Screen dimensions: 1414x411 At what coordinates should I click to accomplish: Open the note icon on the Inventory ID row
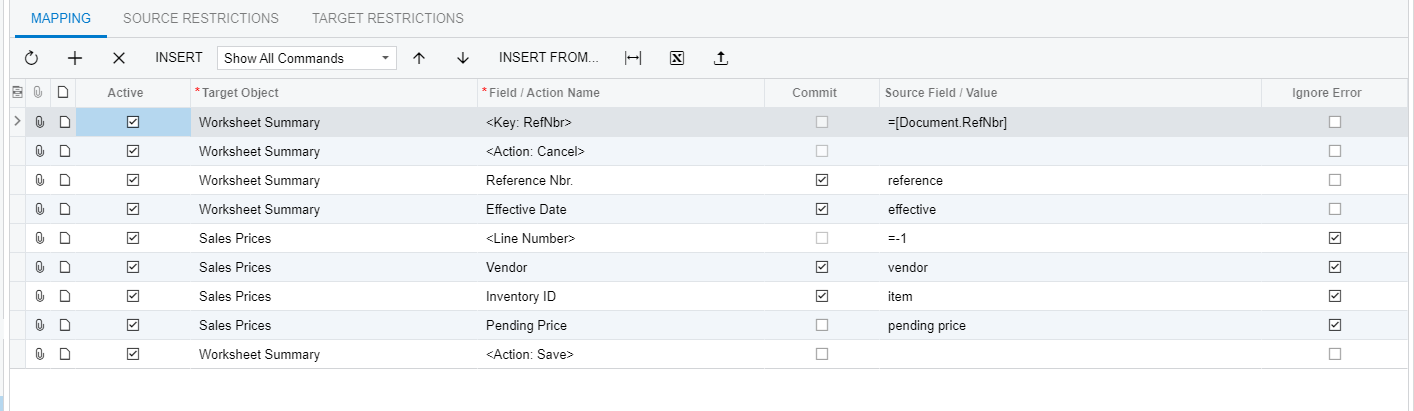[64, 297]
